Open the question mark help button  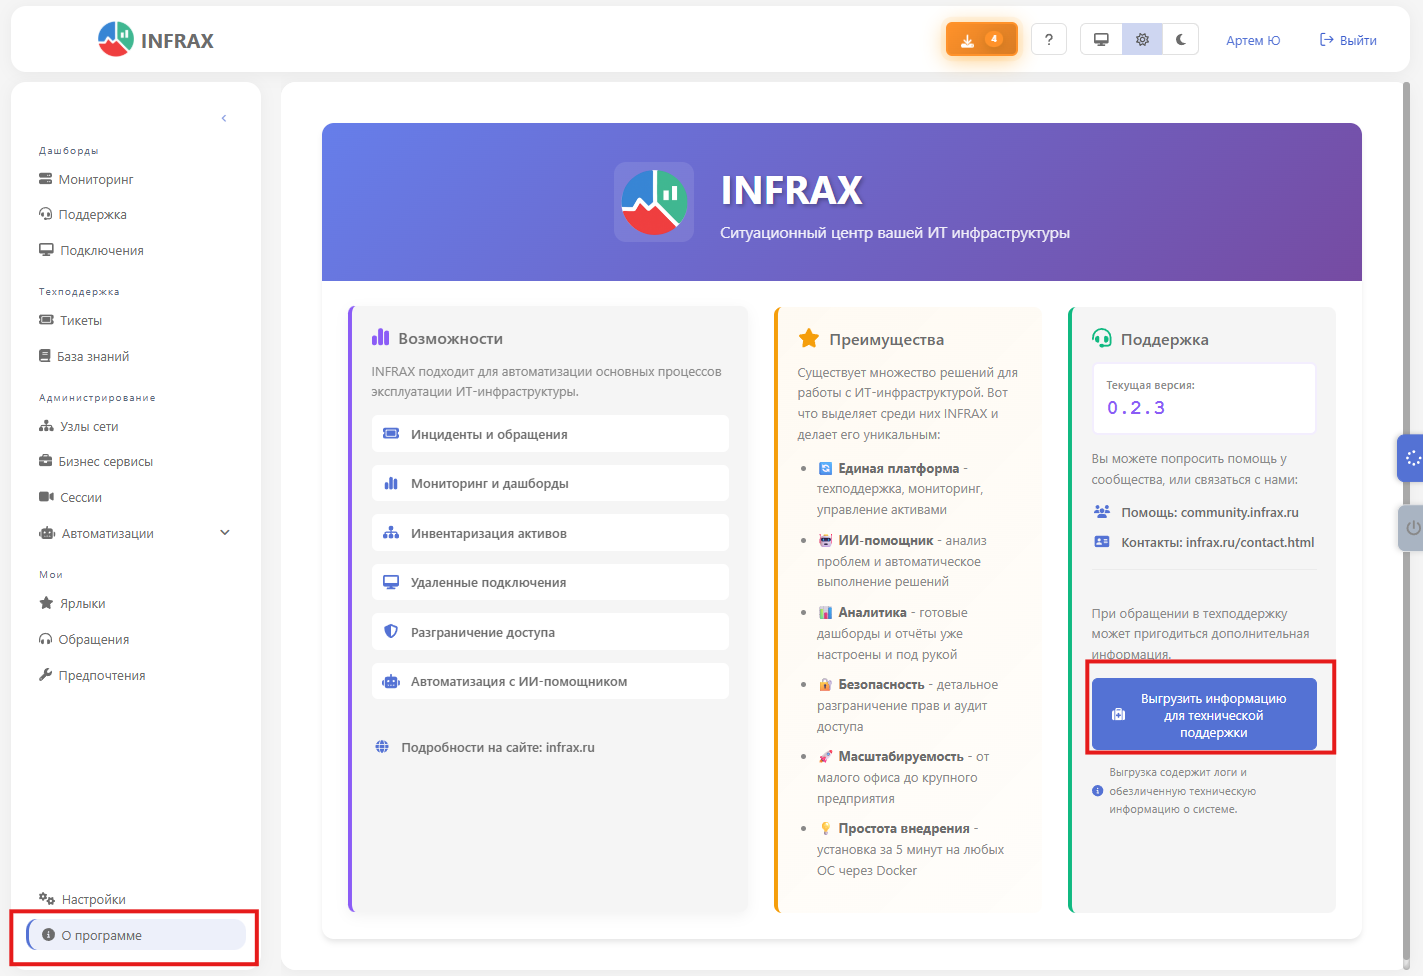pos(1048,40)
